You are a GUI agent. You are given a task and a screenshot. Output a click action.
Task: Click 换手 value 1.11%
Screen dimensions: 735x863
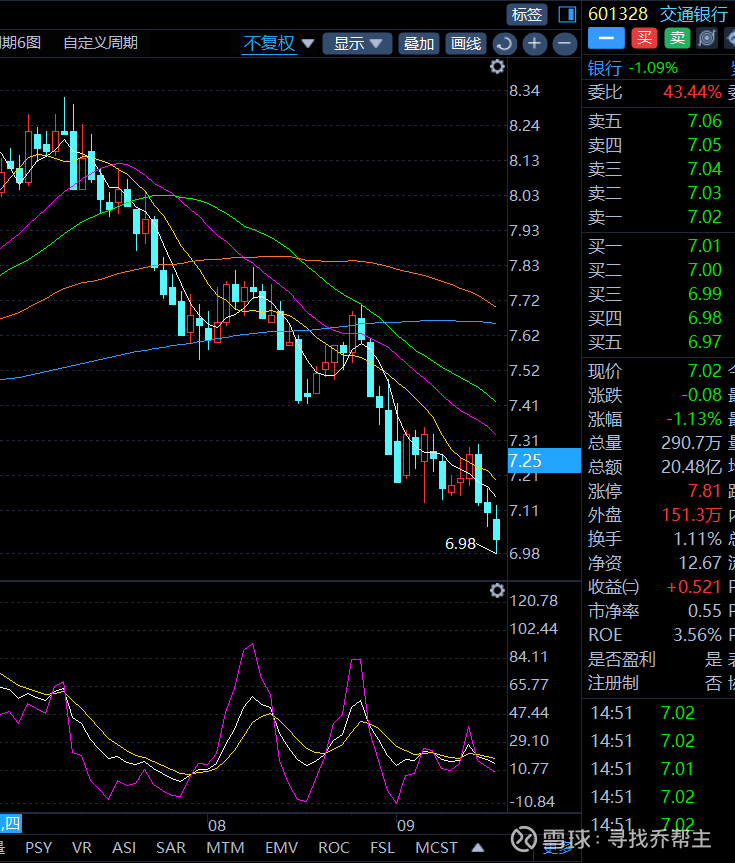pos(698,539)
